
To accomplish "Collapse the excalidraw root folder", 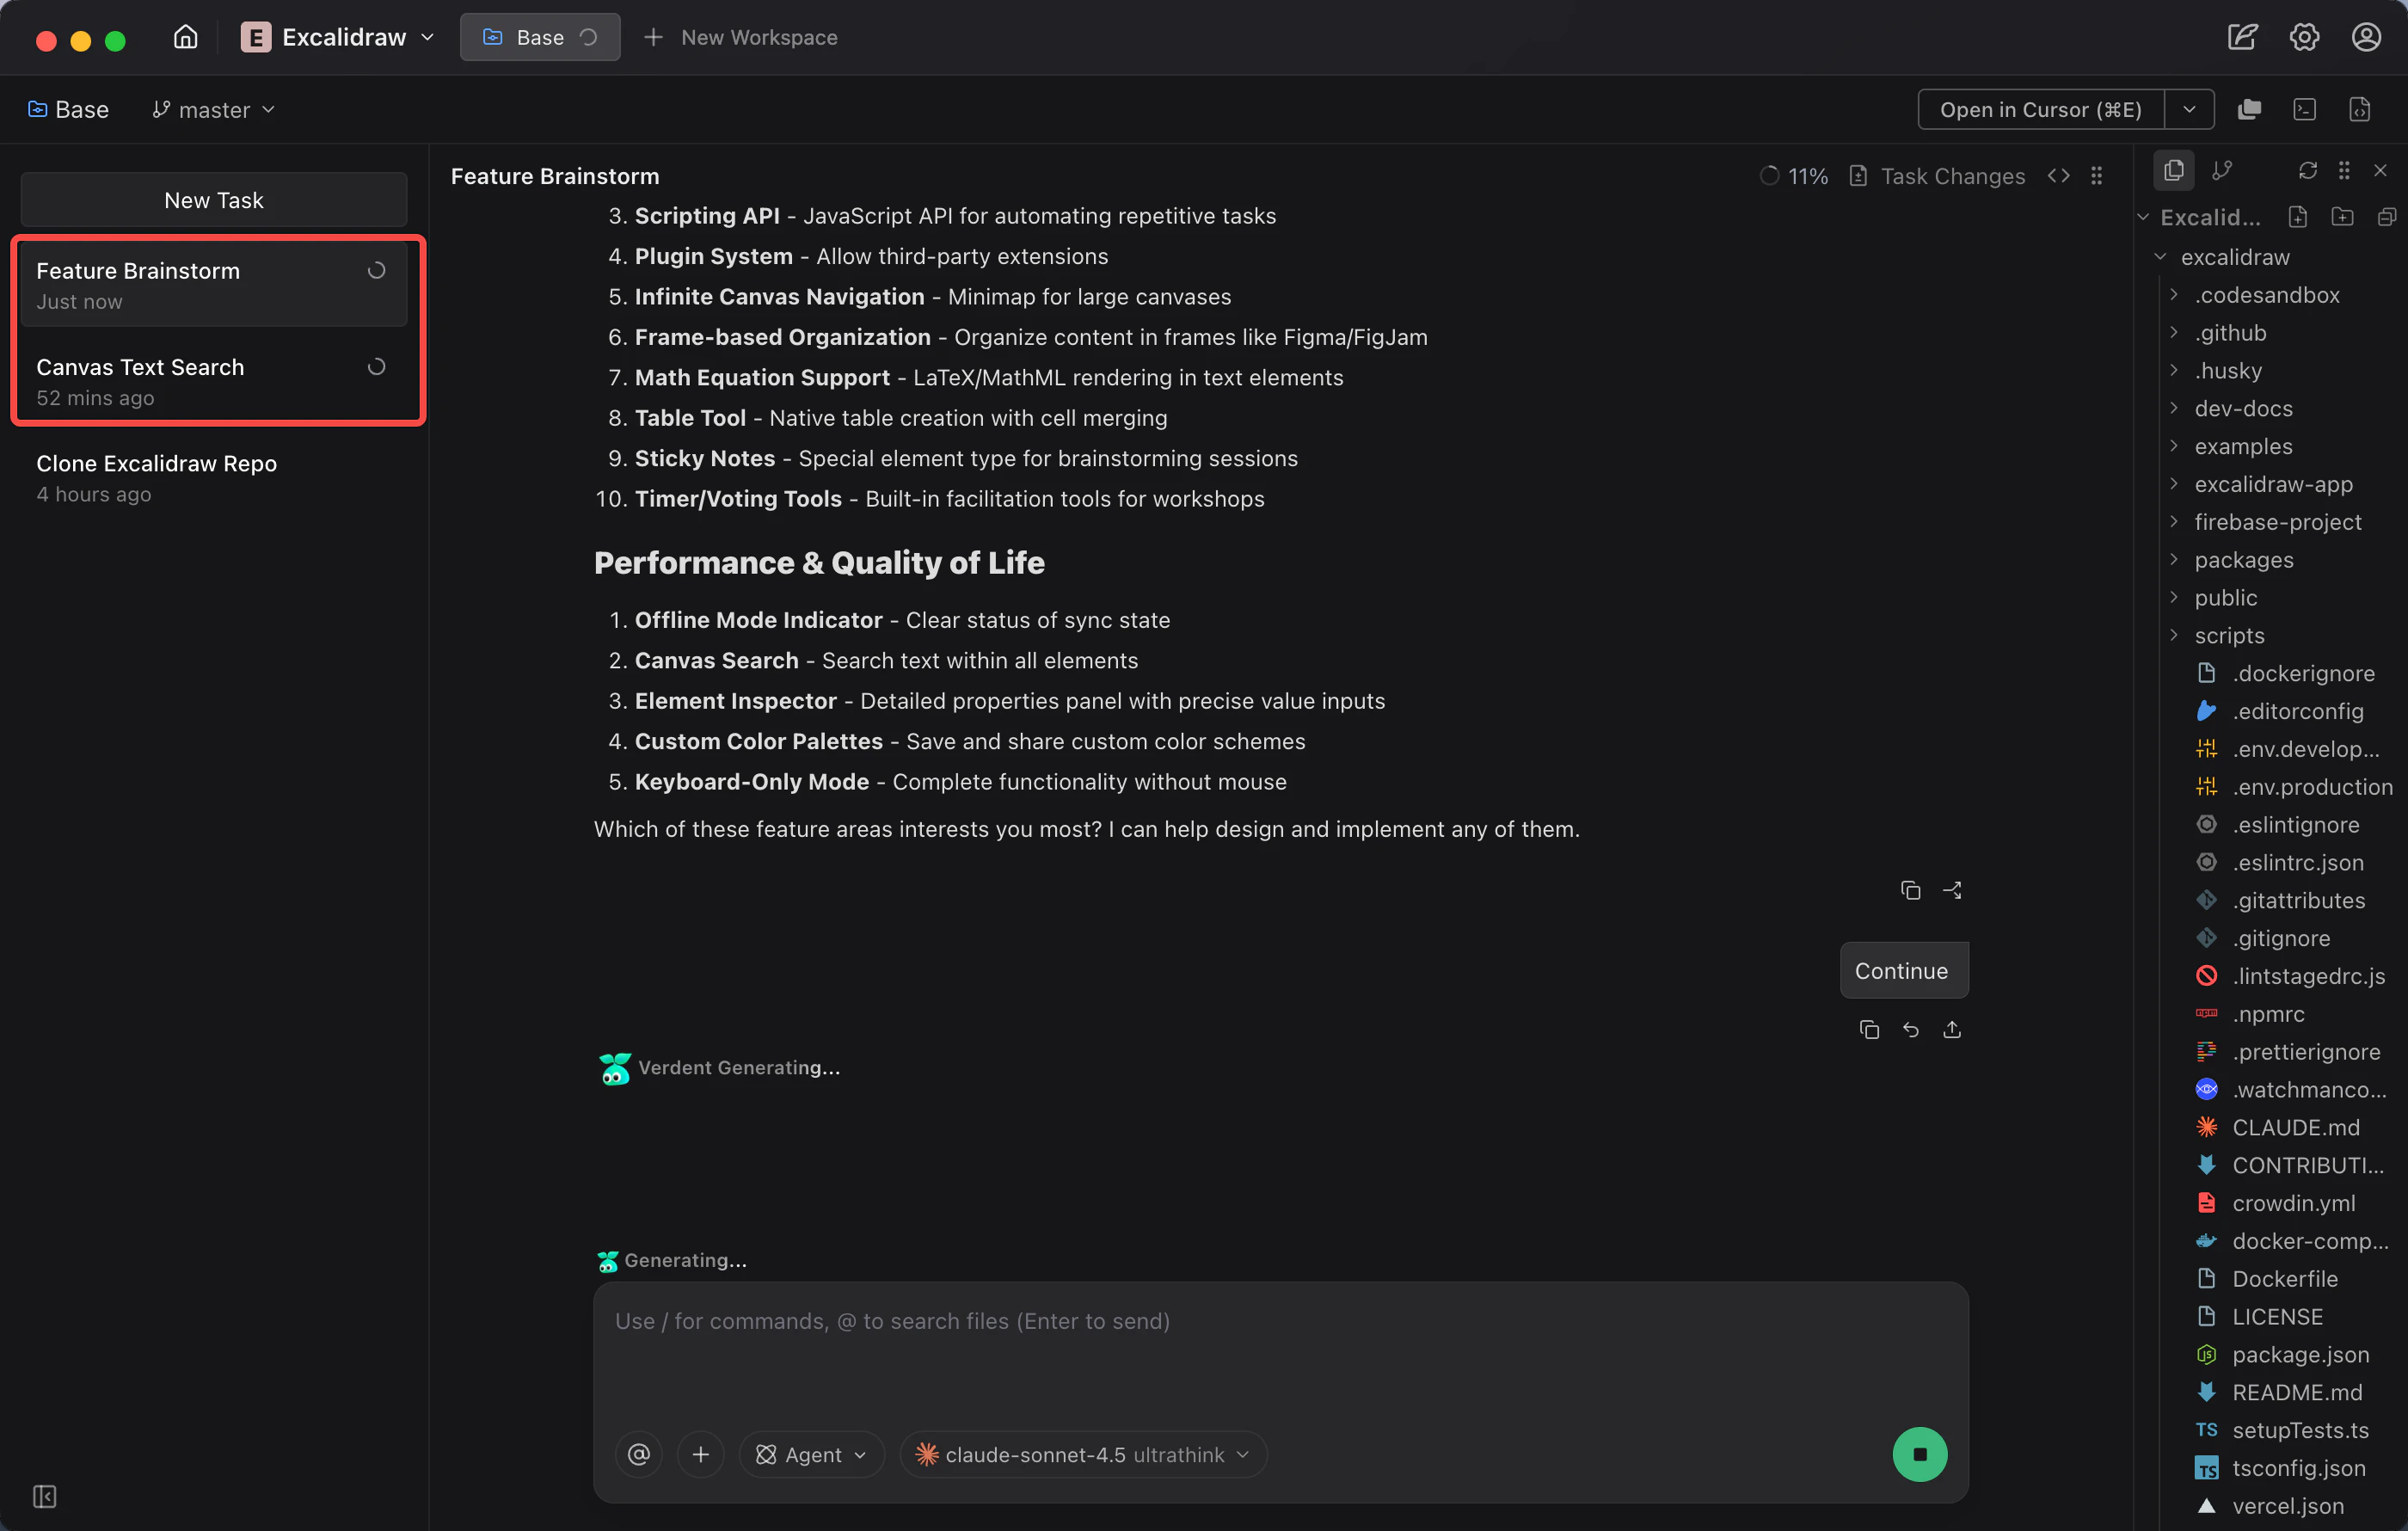I will (x=2160, y=257).
